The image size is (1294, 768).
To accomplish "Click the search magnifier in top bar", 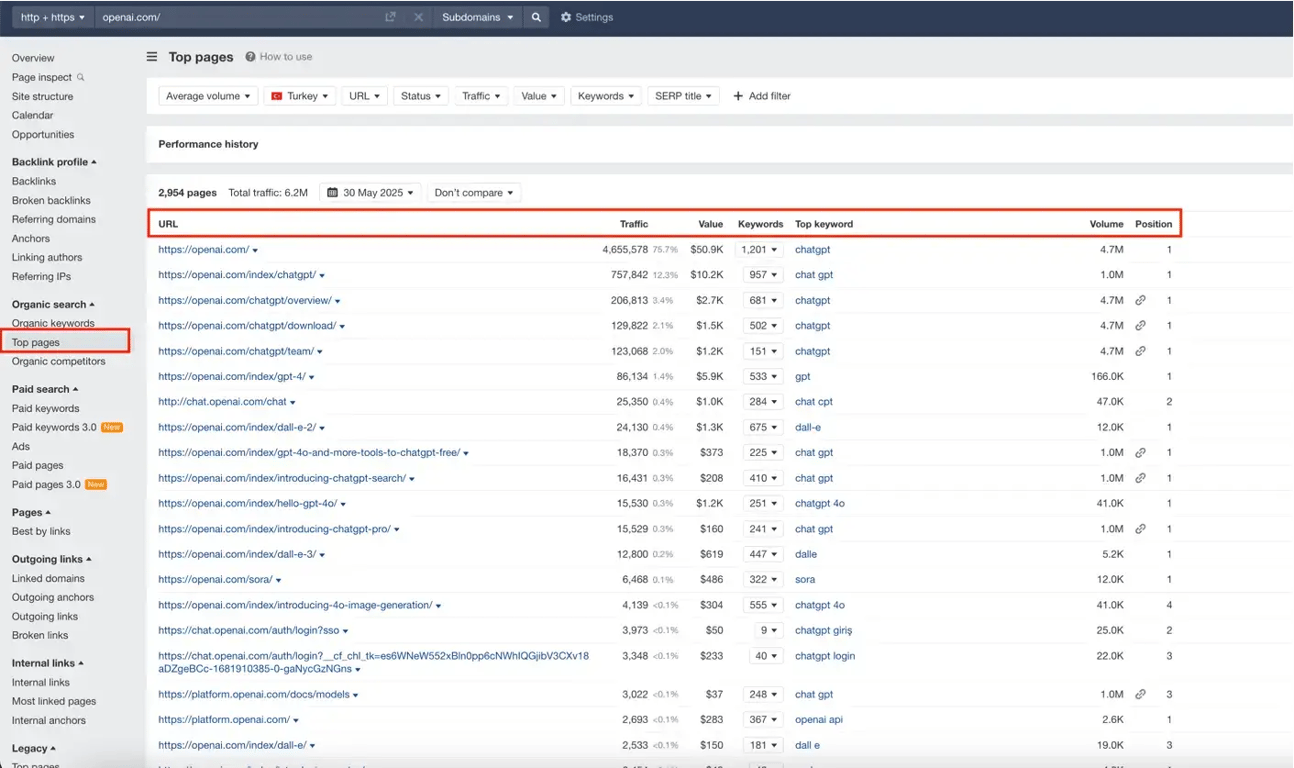I will (535, 17).
